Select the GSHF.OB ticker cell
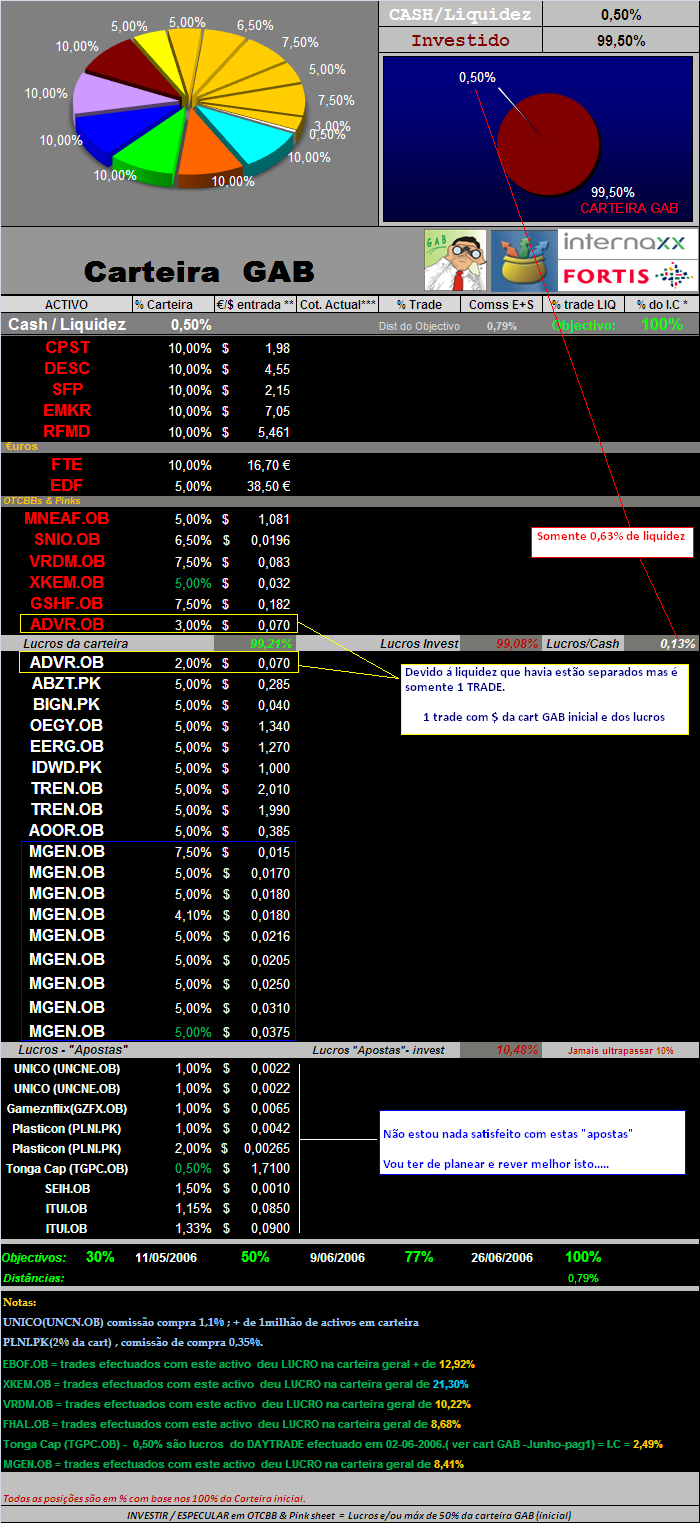 67,603
